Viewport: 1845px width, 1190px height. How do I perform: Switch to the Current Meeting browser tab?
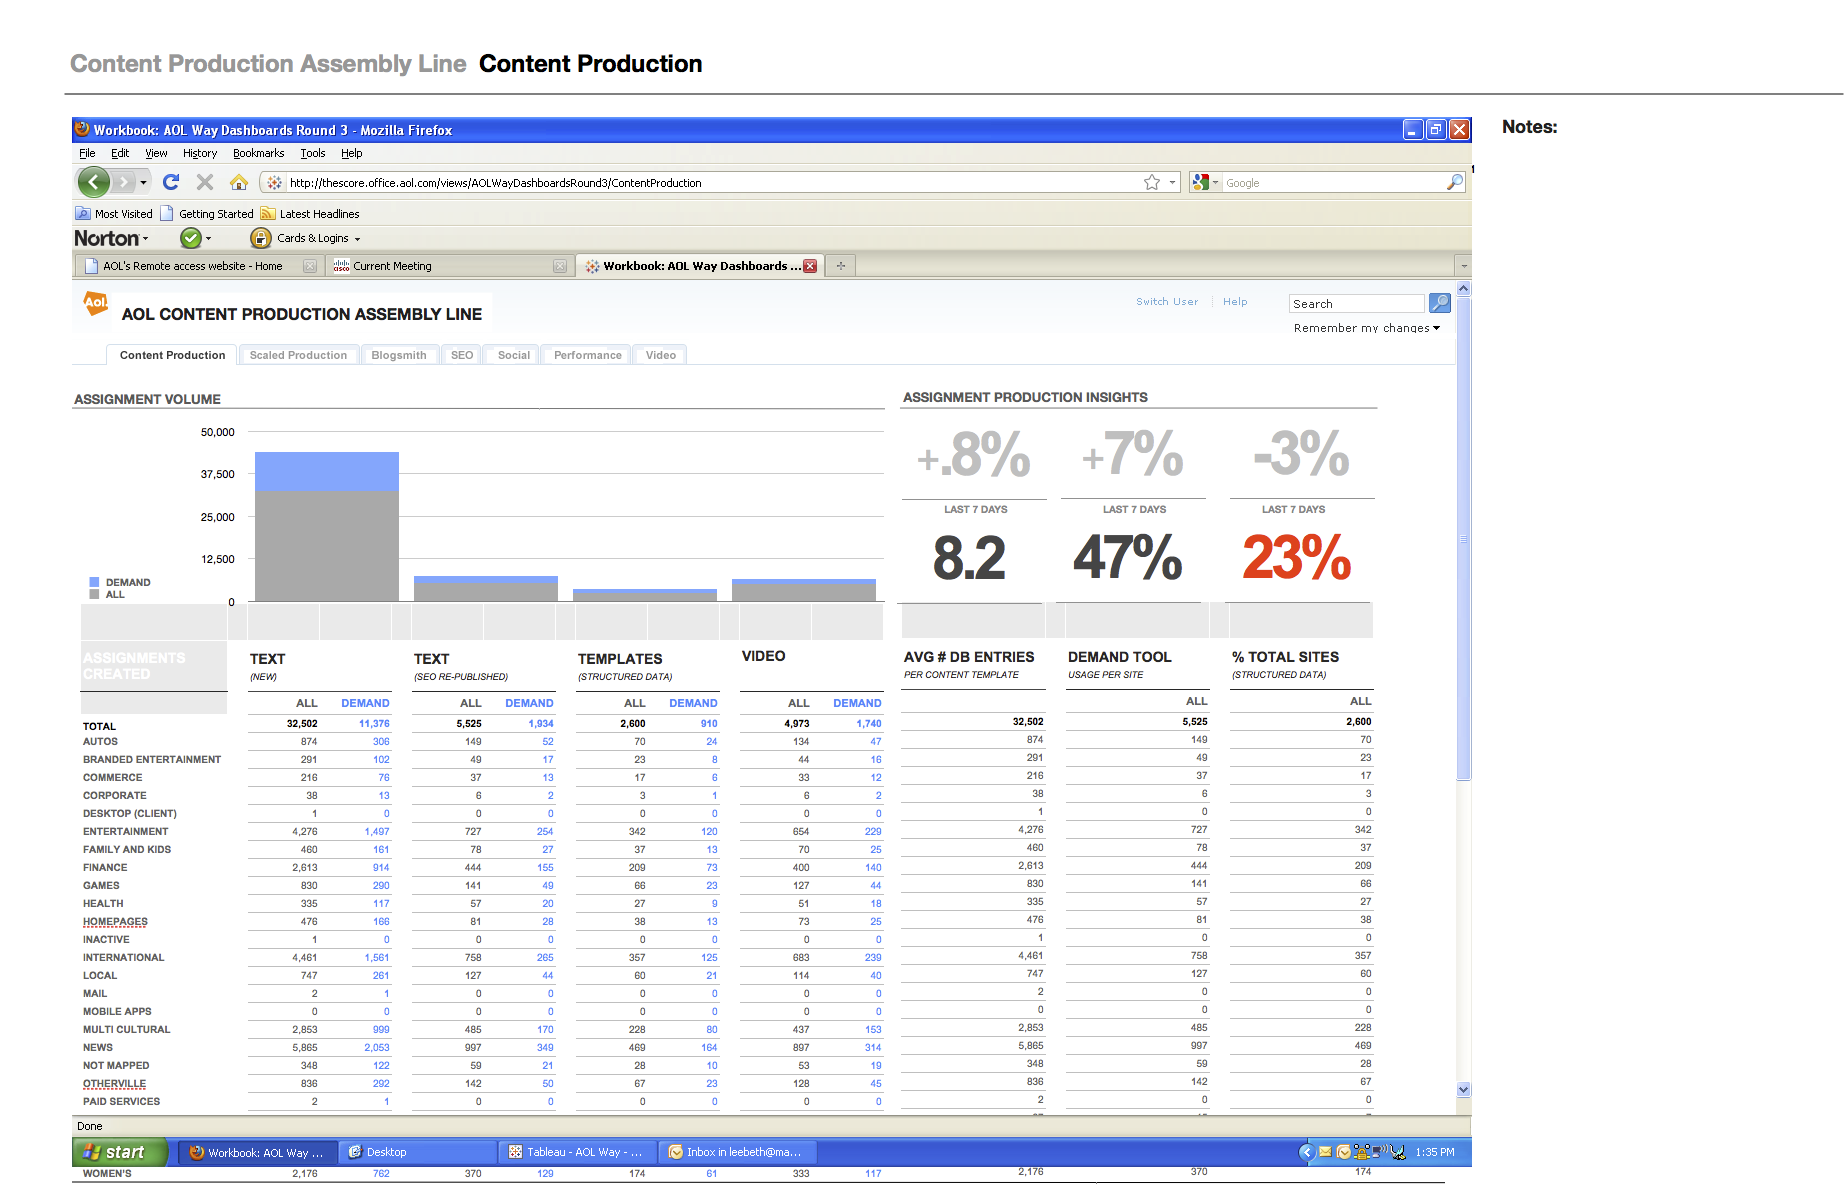tap(449, 266)
